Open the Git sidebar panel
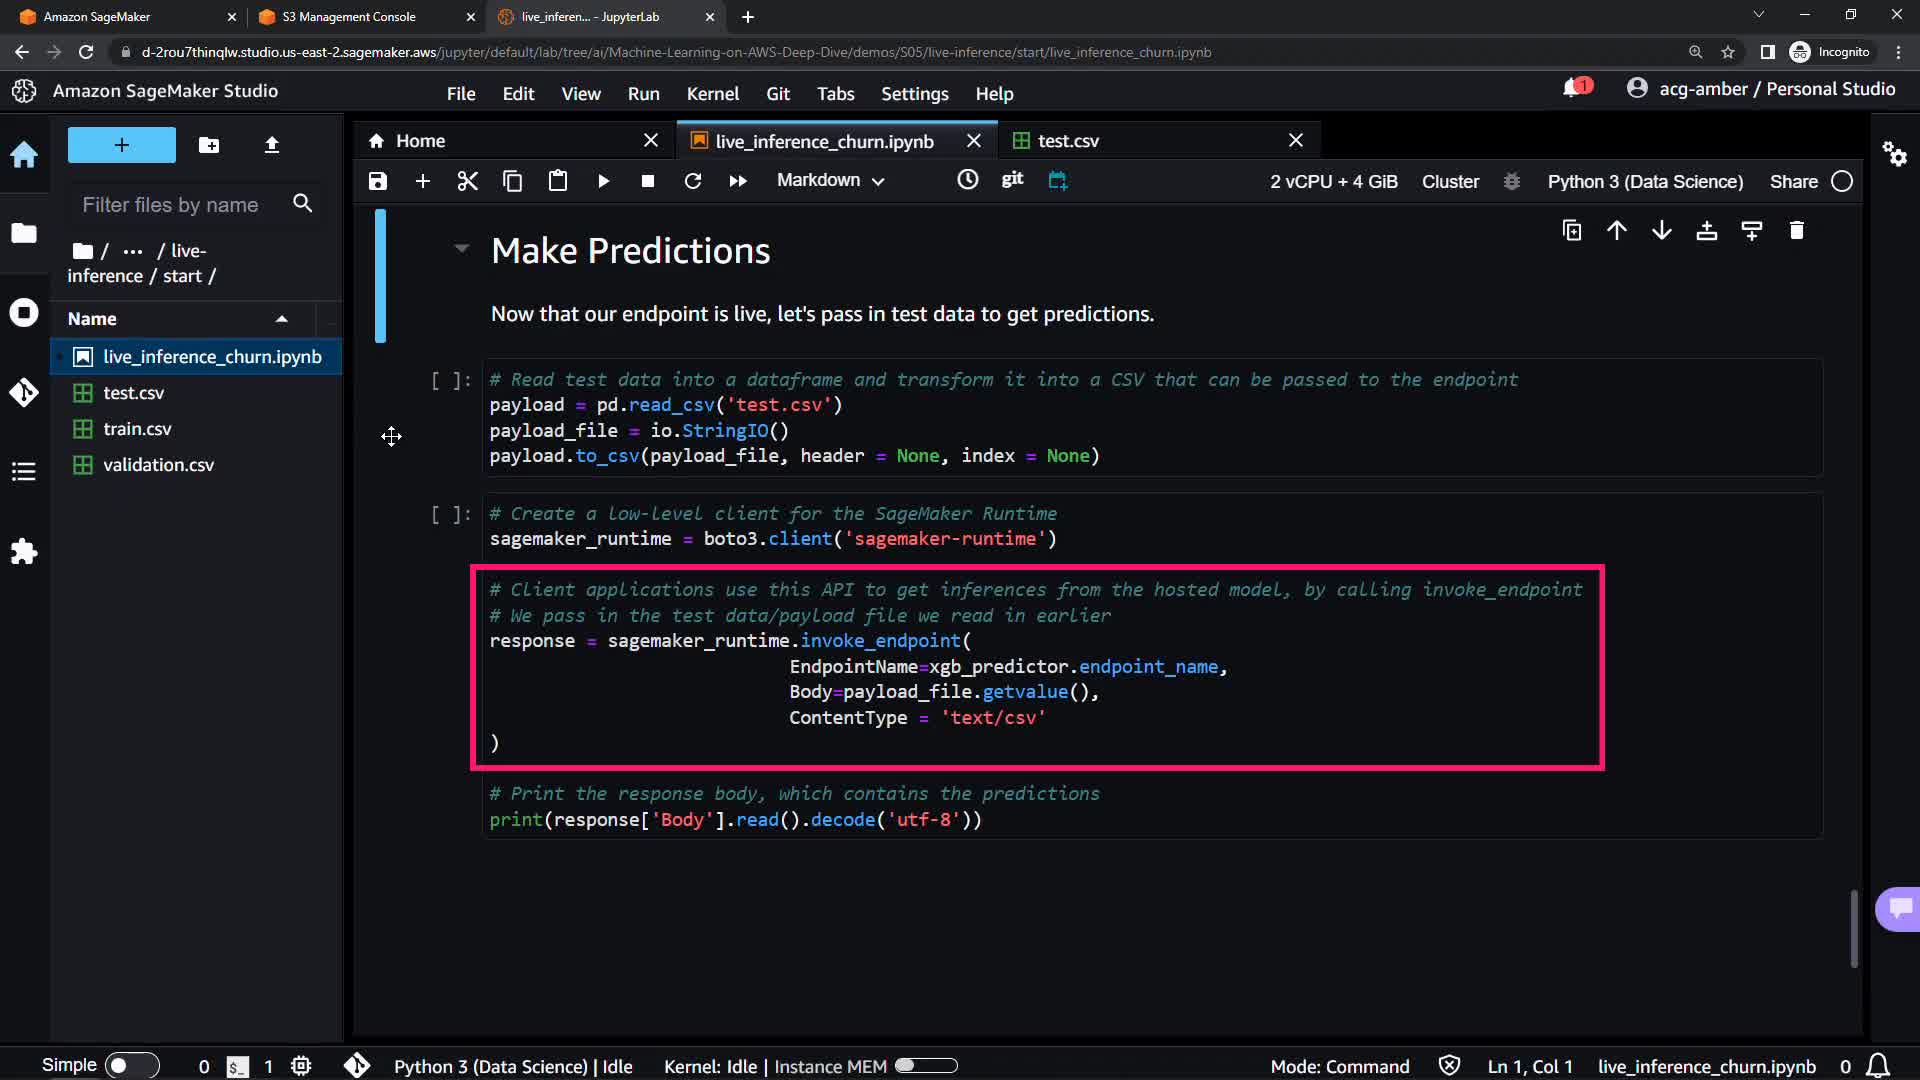Image resolution: width=1920 pixels, height=1080 pixels. tap(24, 392)
